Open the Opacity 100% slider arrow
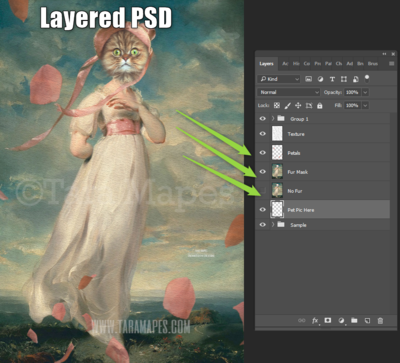The image size is (400, 363). 366,92
